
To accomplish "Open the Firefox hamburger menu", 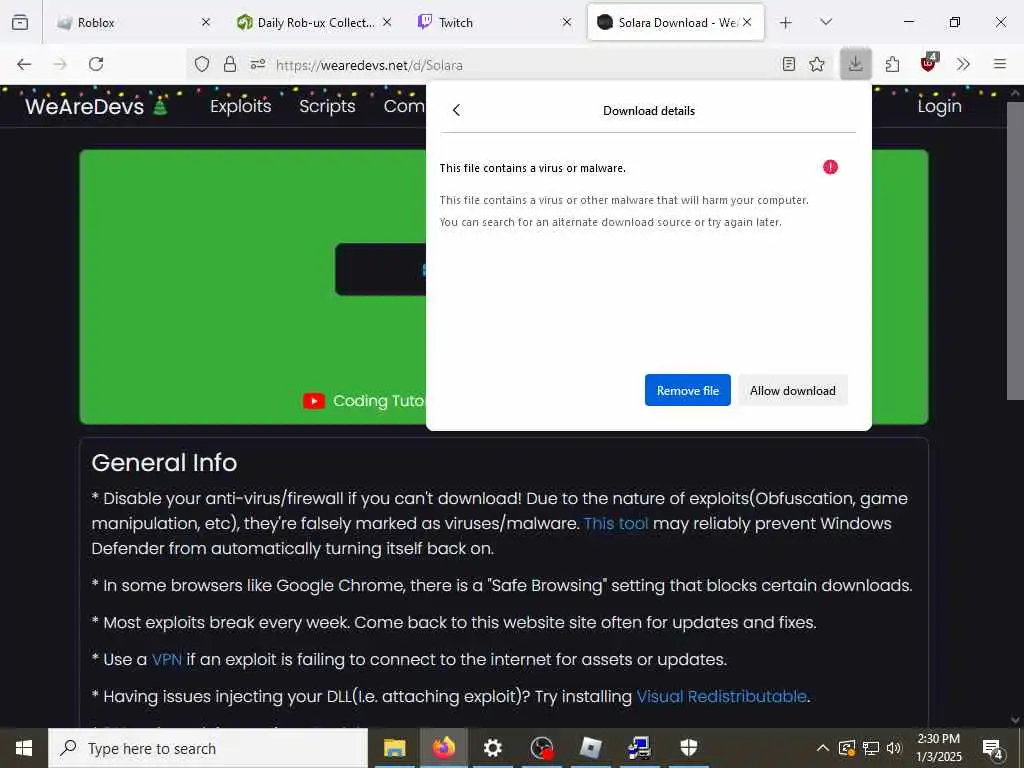I will coord(1000,64).
